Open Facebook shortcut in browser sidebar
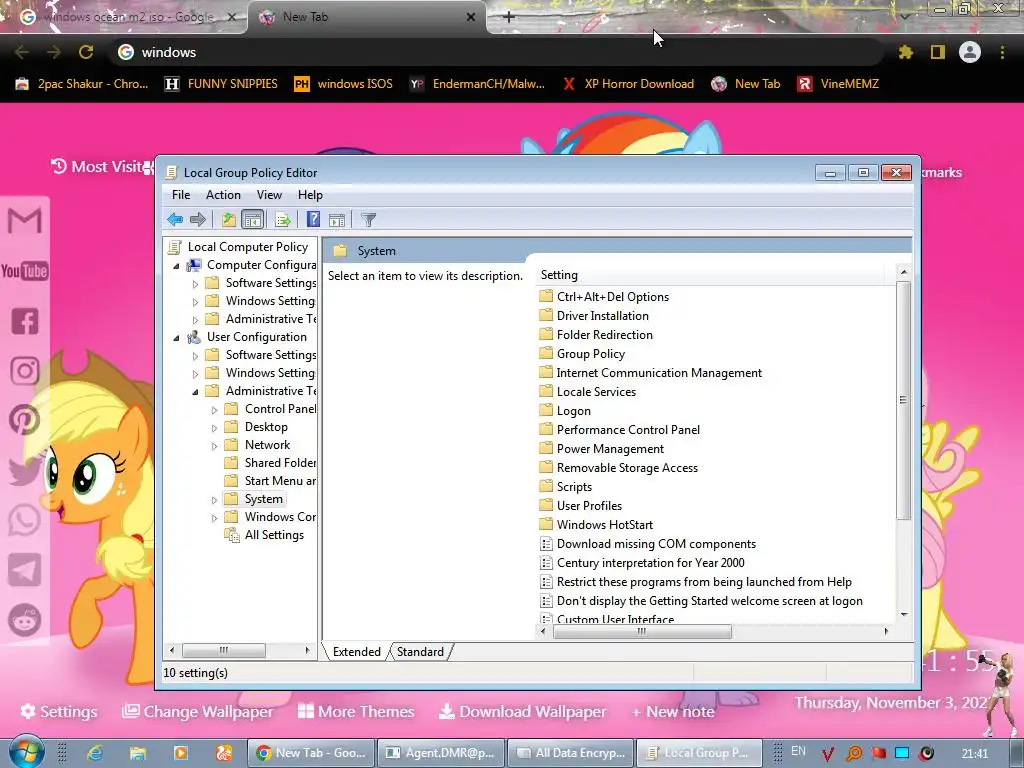This screenshot has width=1024, height=768. coord(25,321)
